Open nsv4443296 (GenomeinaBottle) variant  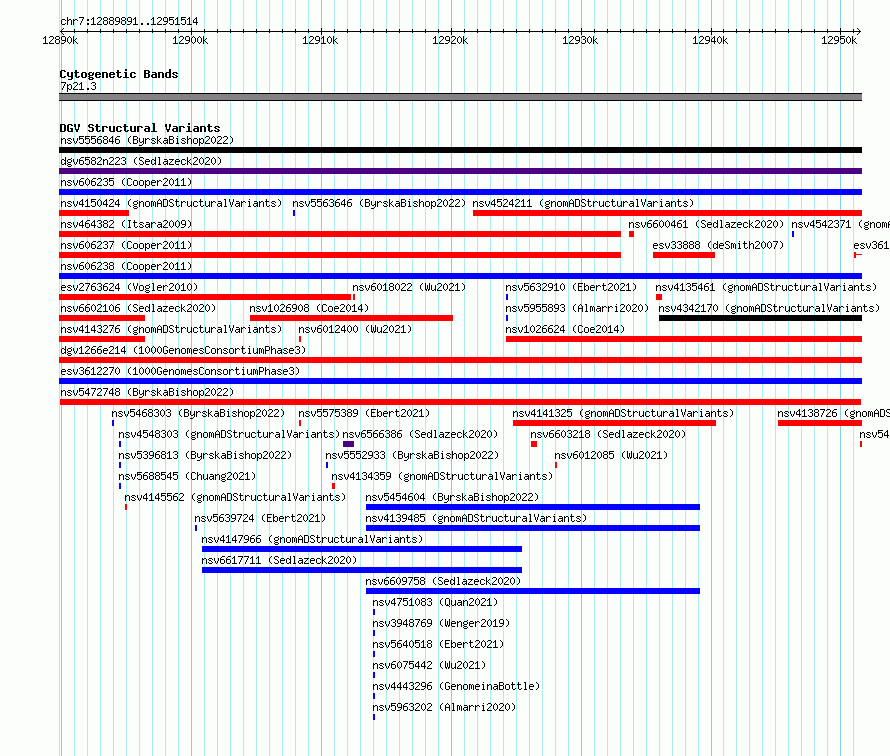456,686
